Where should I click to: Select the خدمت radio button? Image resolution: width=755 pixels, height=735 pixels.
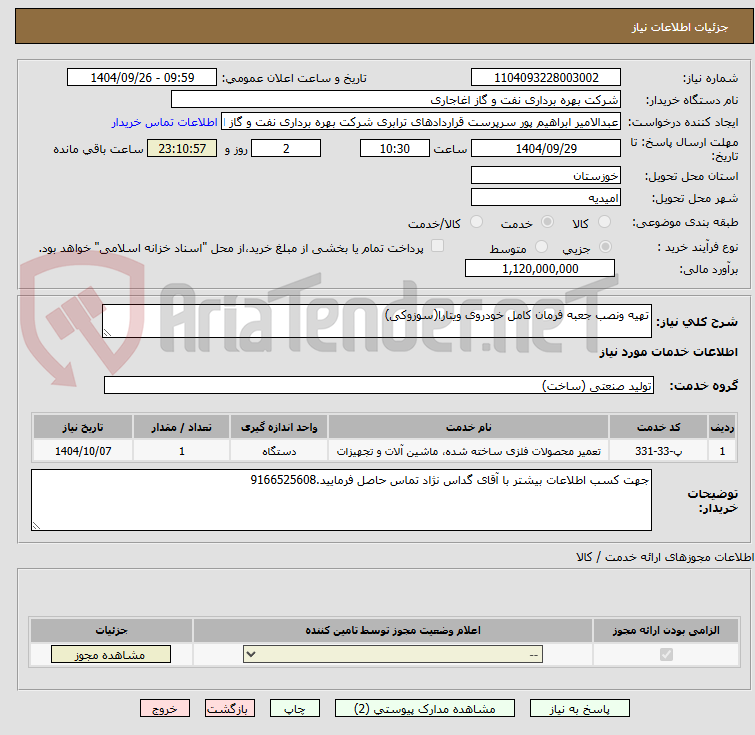[547, 222]
